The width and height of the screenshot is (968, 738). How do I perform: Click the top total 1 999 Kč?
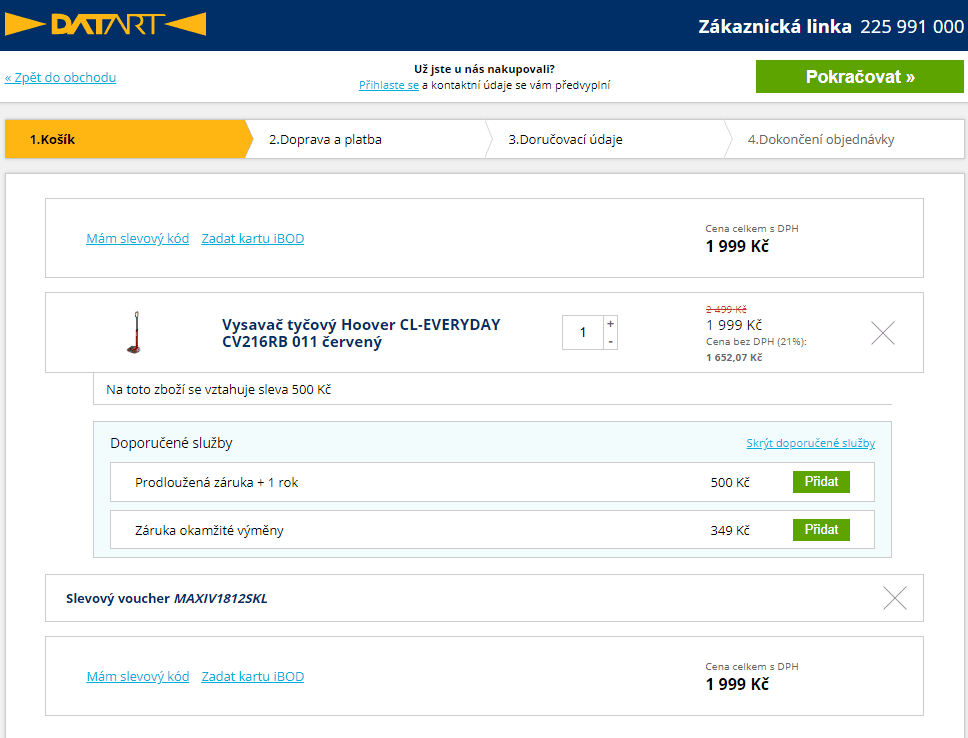737,246
